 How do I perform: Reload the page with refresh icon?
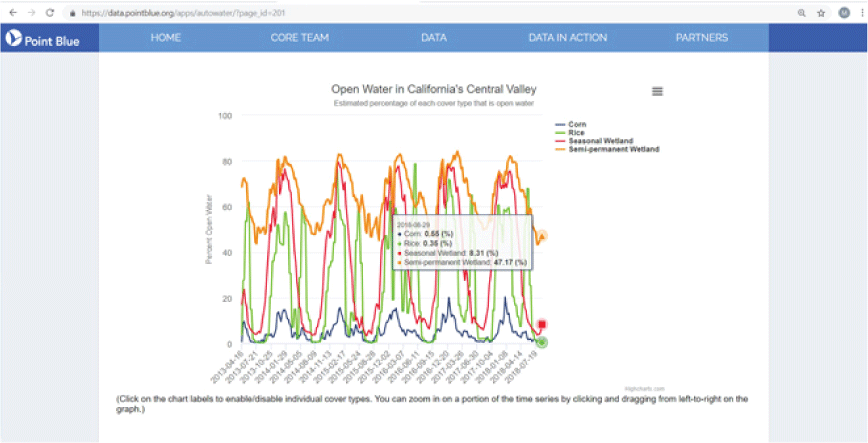click(x=50, y=13)
